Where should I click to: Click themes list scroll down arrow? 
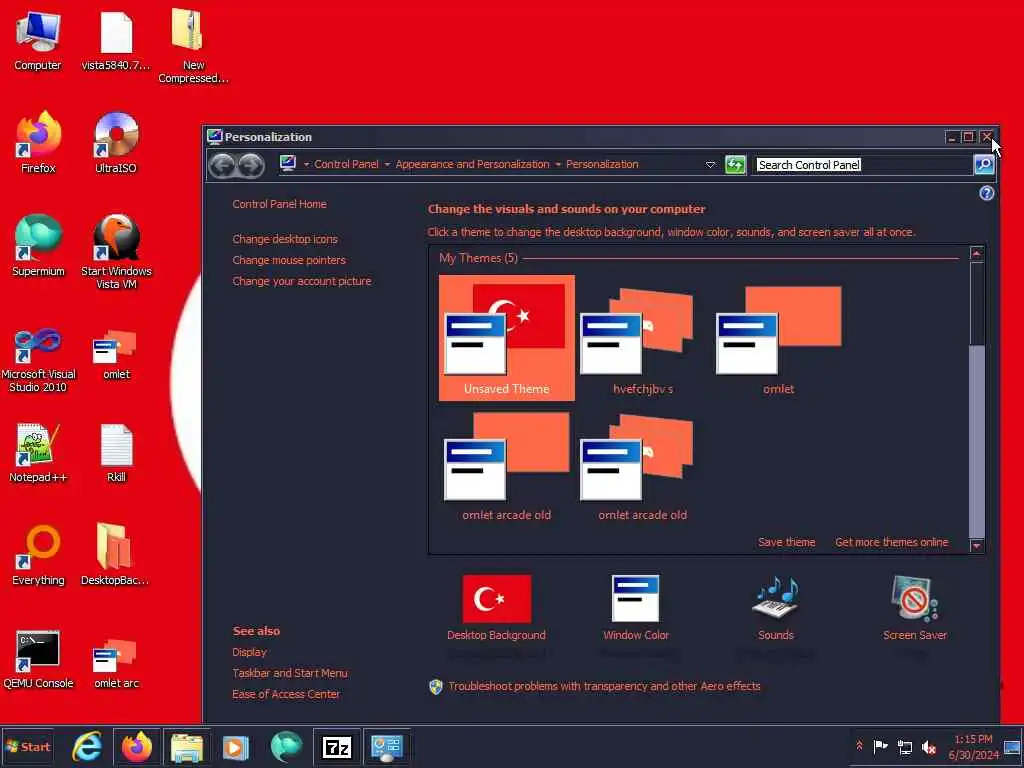point(976,546)
